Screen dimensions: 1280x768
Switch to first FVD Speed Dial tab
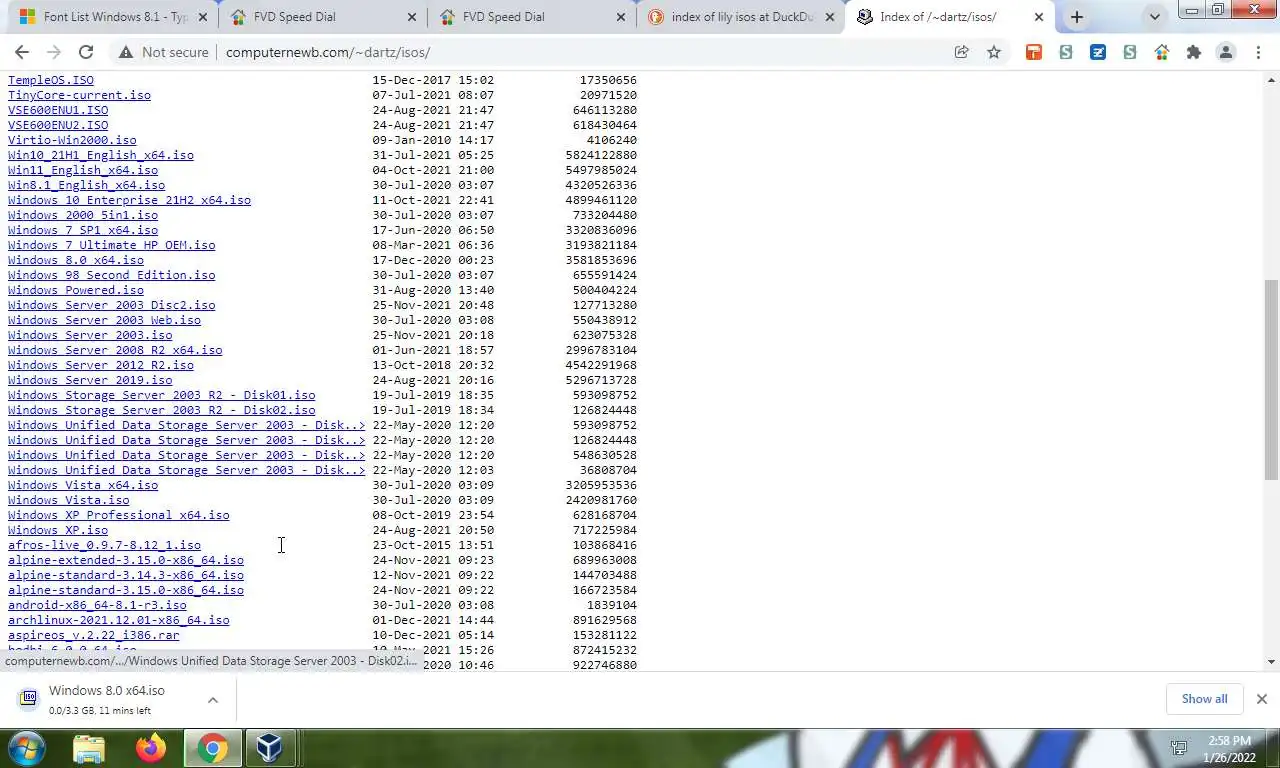tap(322, 17)
